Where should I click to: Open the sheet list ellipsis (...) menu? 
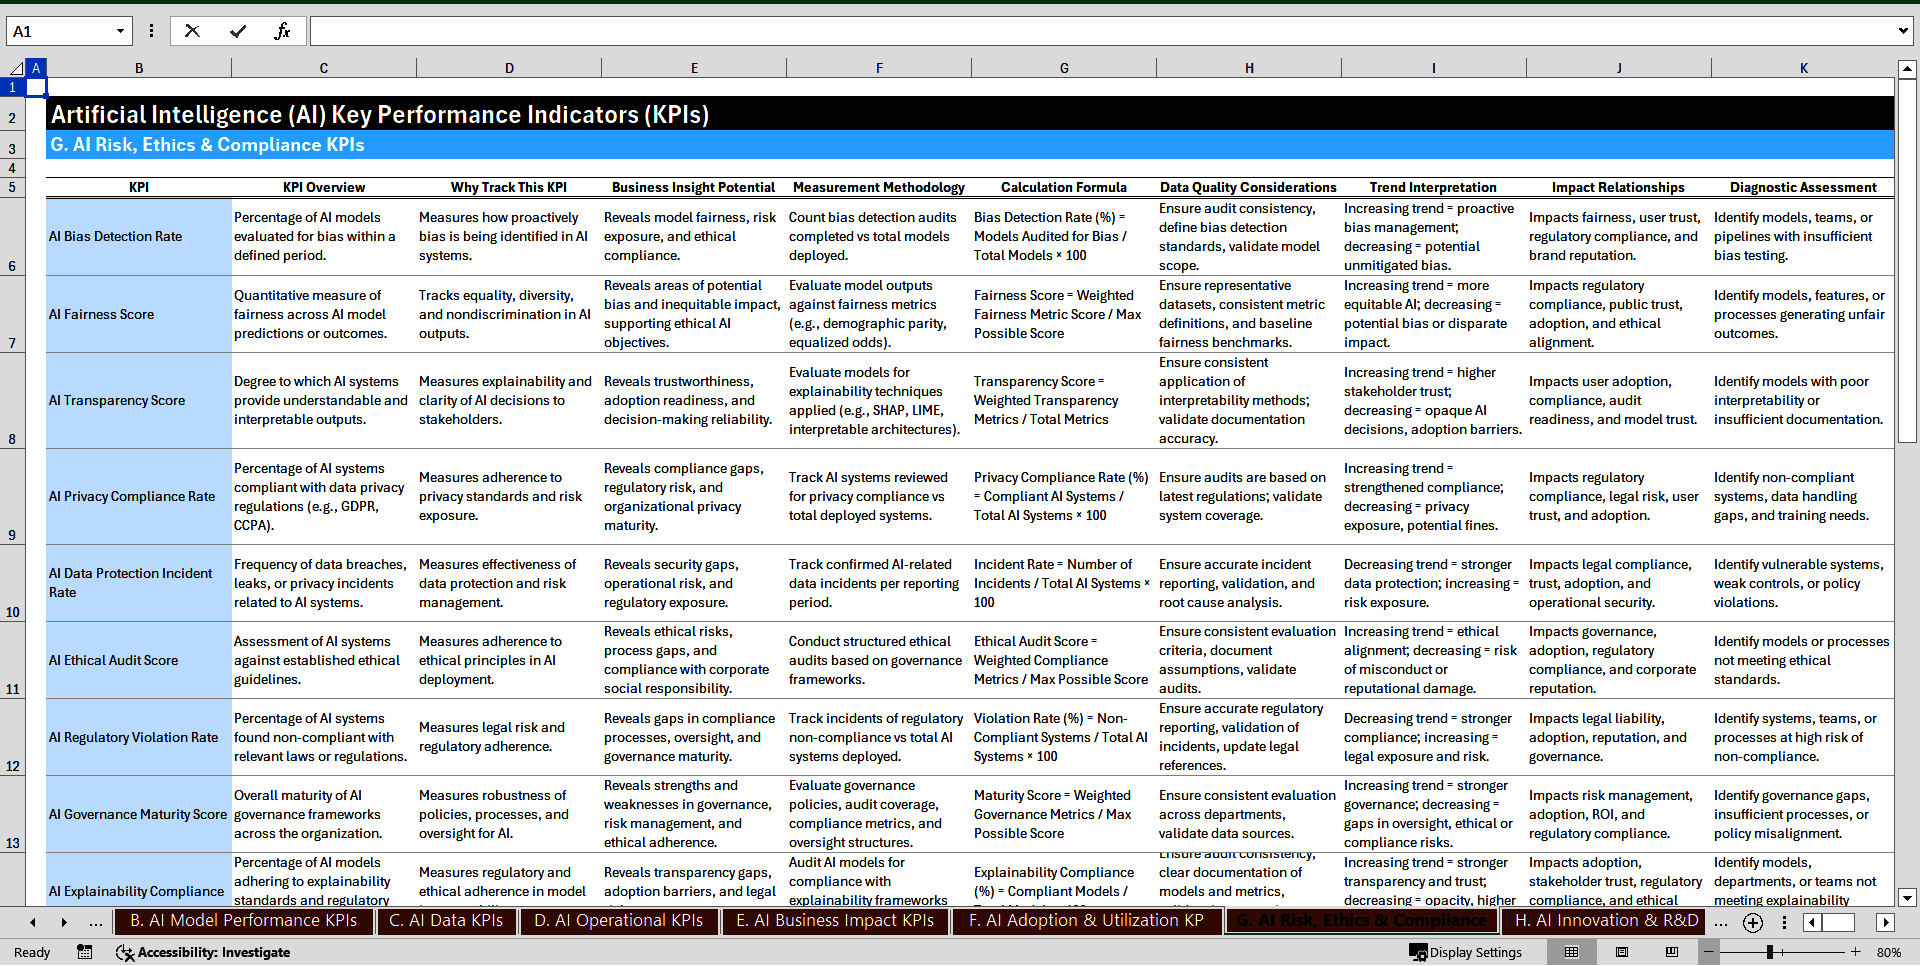tap(96, 922)
